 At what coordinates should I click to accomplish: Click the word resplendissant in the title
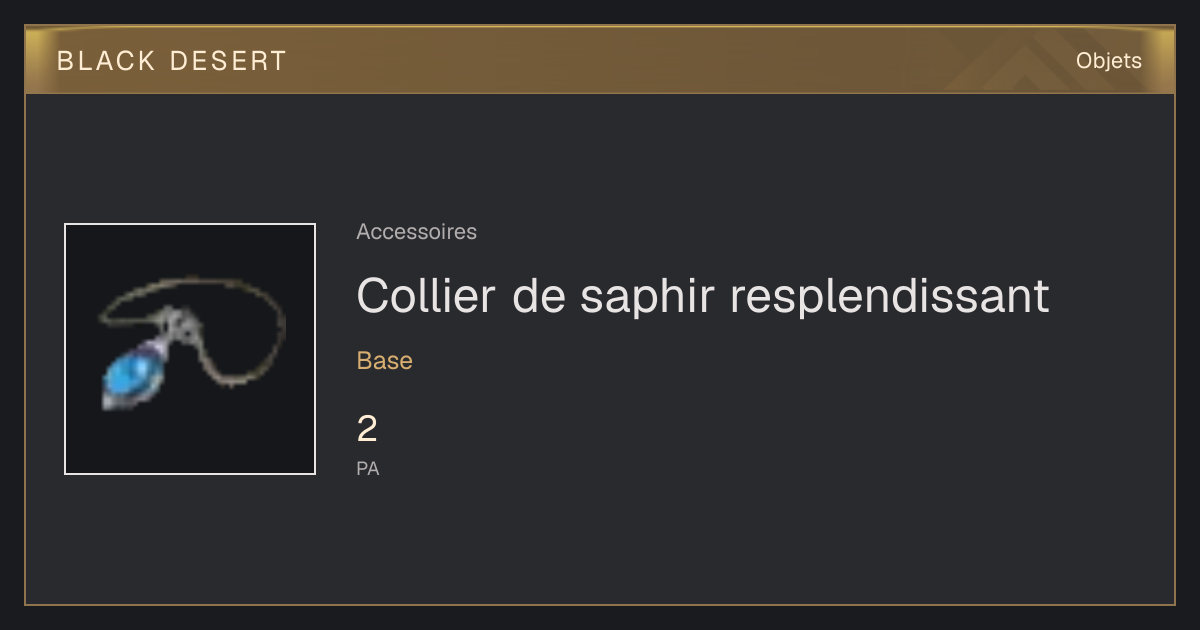tap(889, 296)
